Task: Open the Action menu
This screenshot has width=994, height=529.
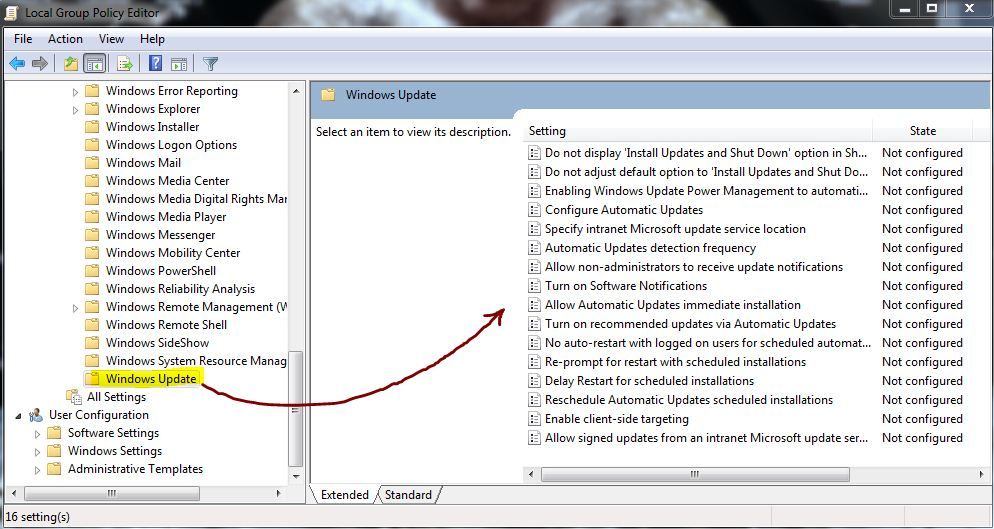Action: (x=65, y=39)
